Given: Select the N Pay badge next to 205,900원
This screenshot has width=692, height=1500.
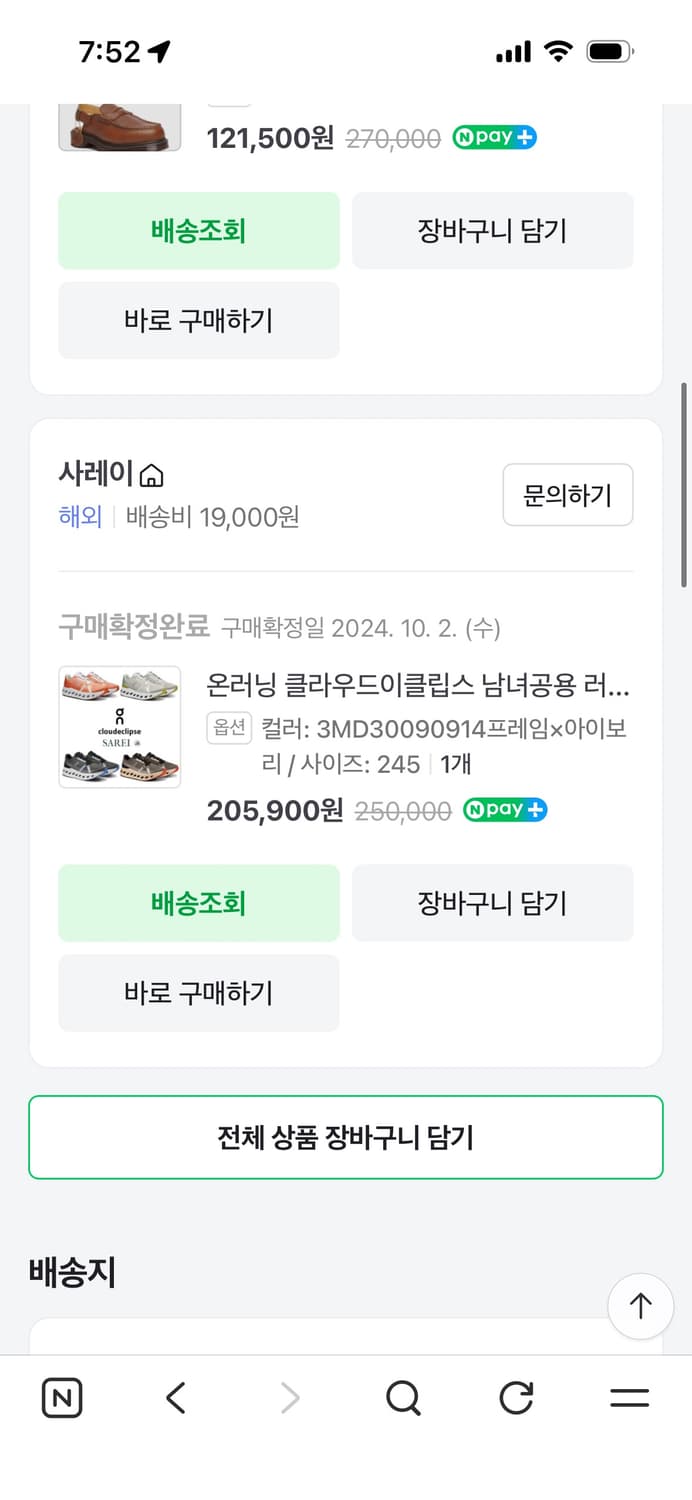Looking at the screenshot, I should pos(505,810).
